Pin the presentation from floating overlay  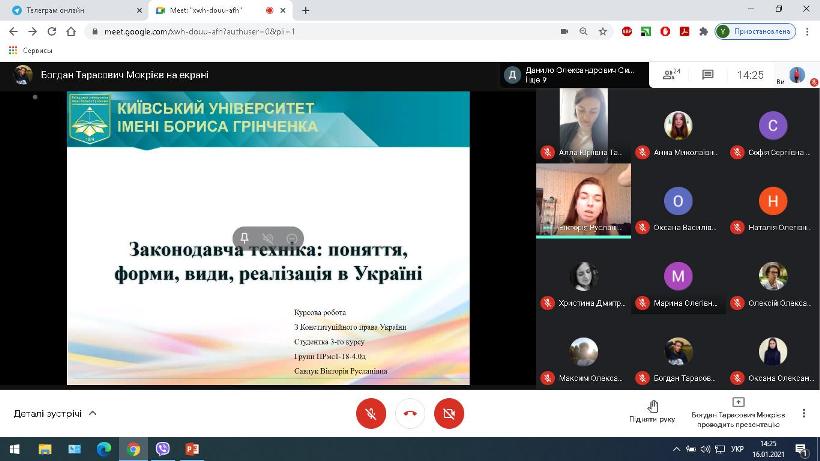(245, 238)
